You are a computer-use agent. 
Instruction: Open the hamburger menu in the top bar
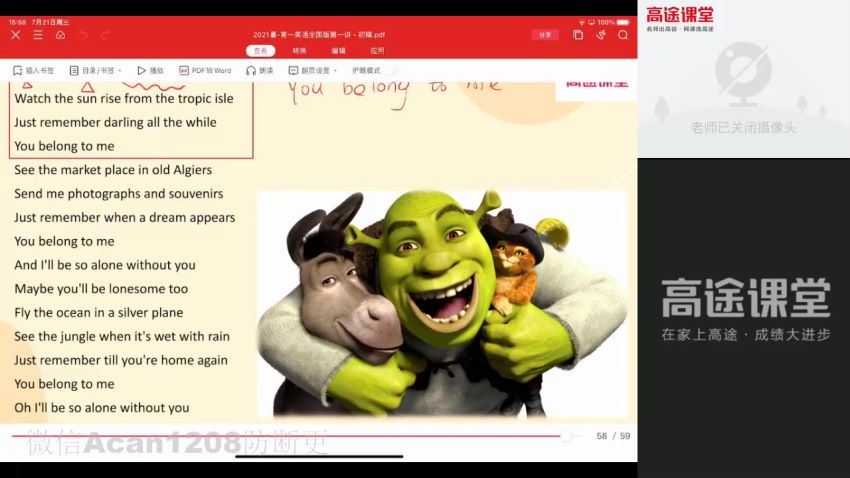(x=38, y=35)
